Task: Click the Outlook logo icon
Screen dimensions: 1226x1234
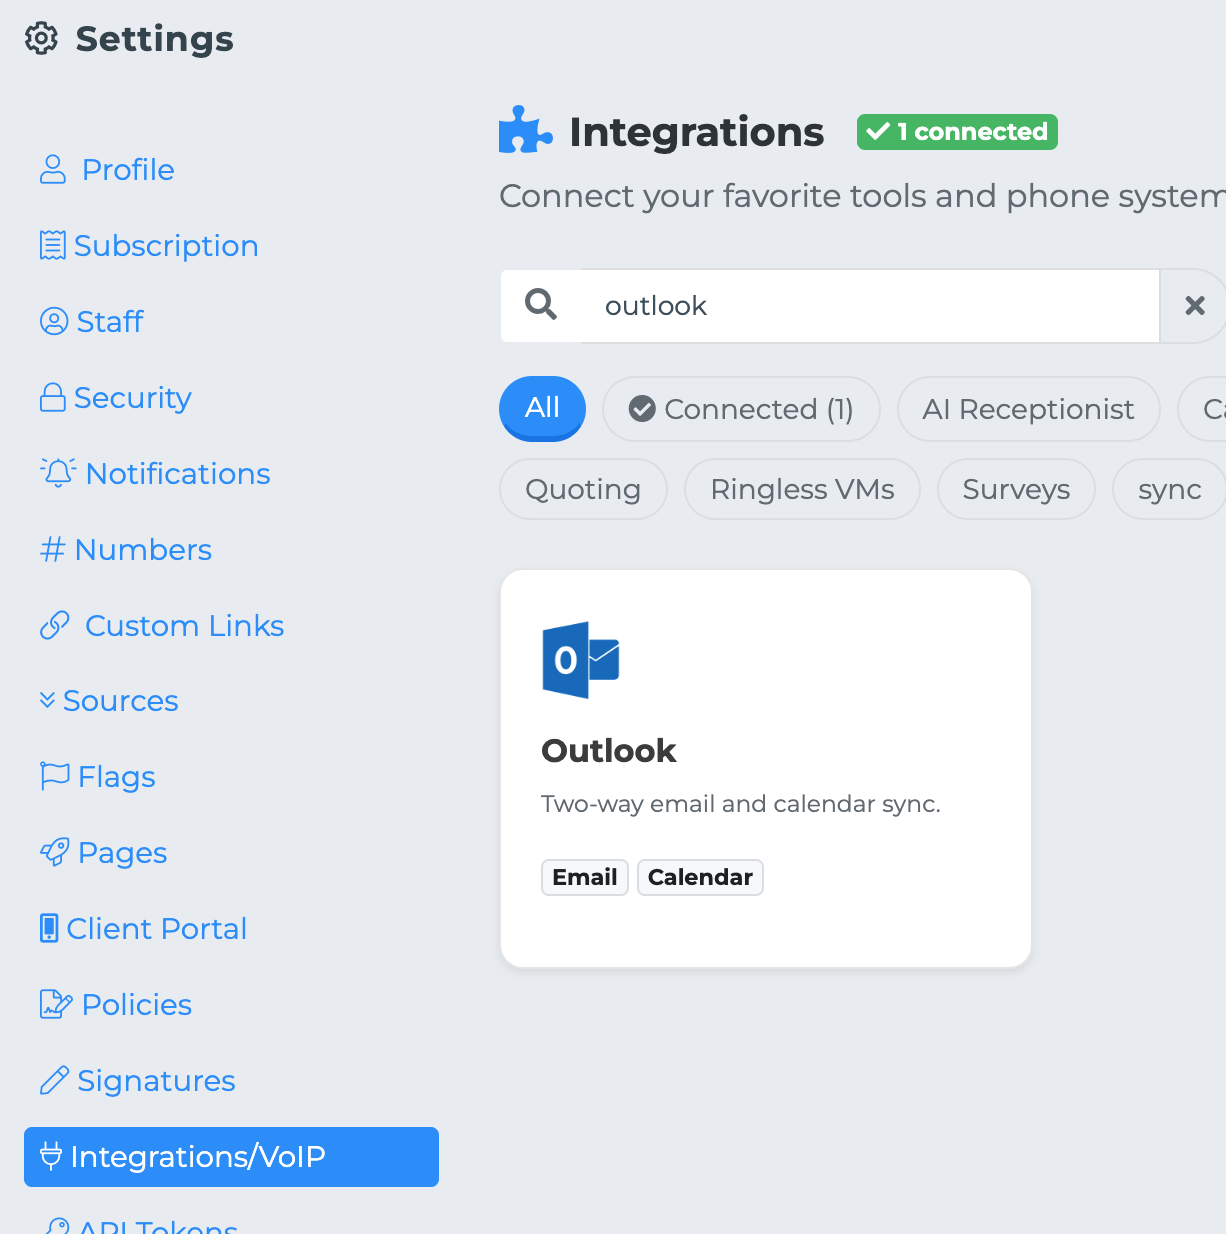Action: pos(580,660)
